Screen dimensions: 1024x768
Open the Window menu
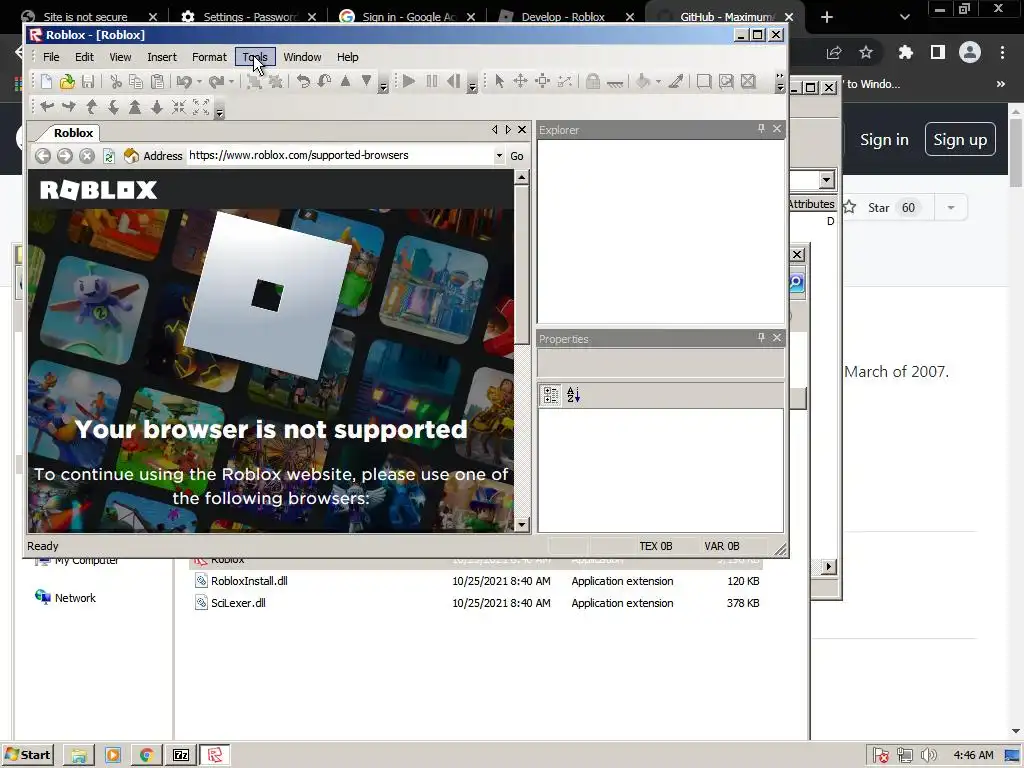[x=302, y=57]
